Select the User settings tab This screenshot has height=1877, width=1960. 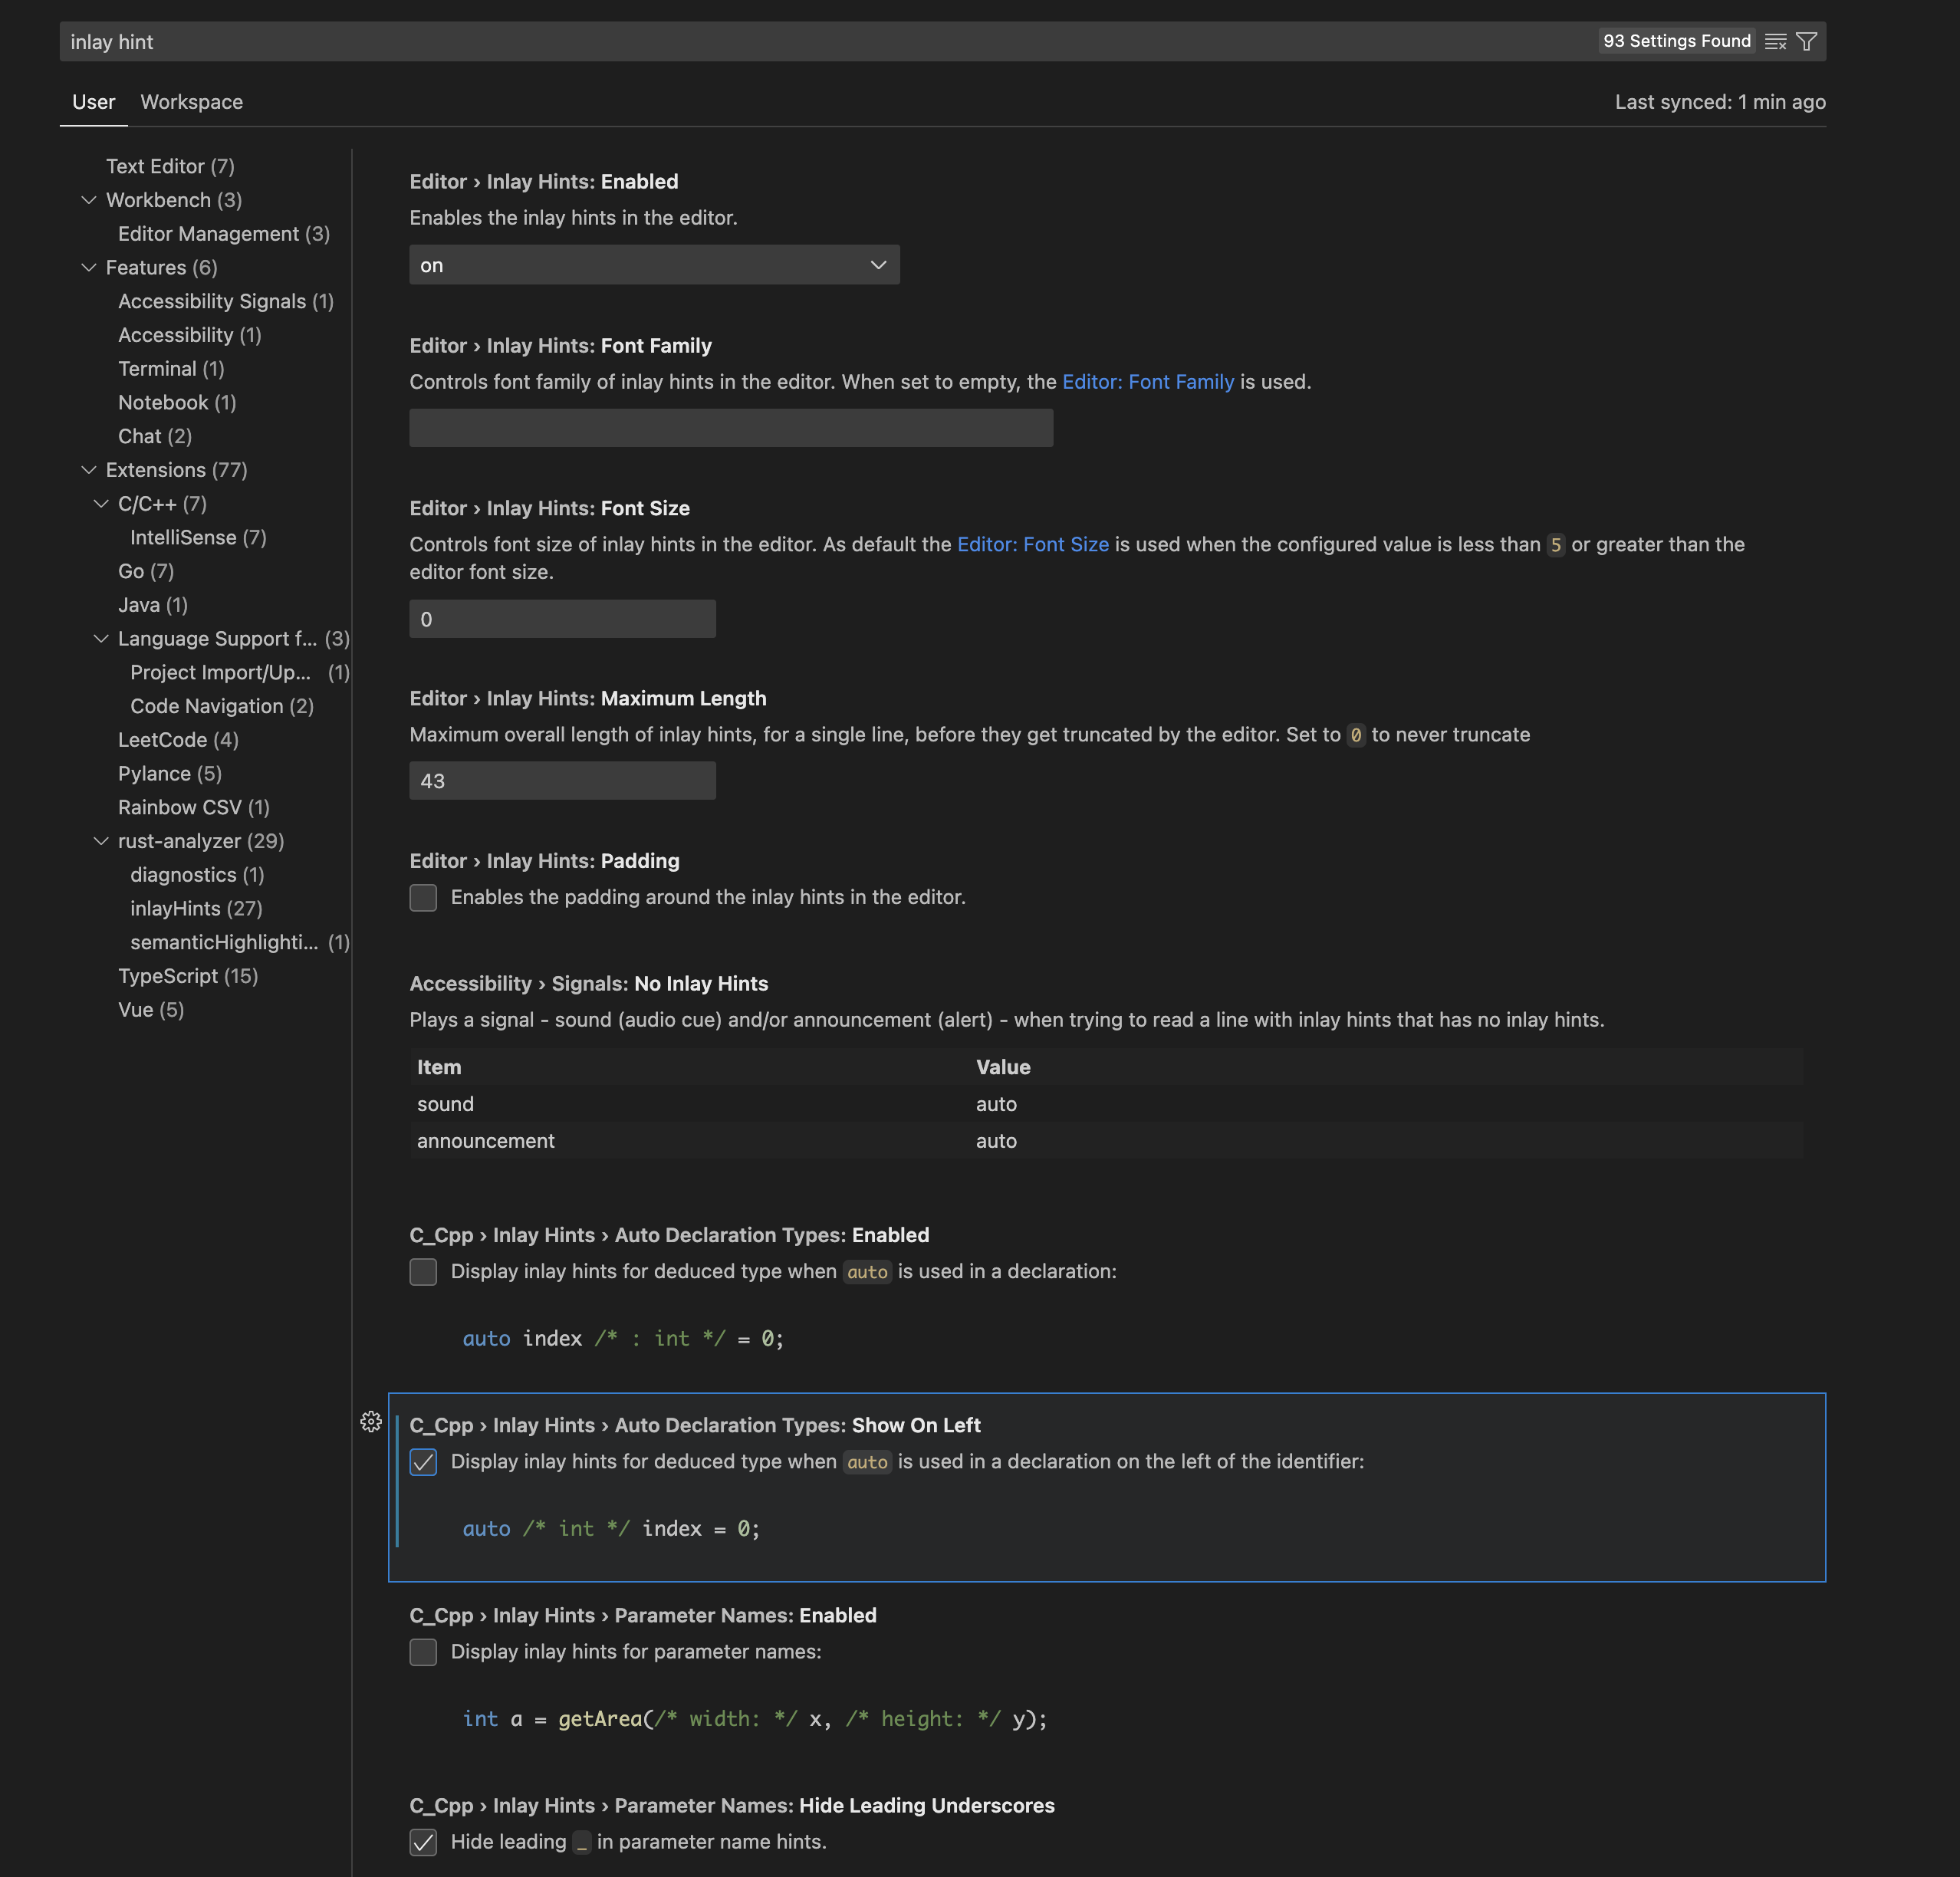(x=93, y=102)
